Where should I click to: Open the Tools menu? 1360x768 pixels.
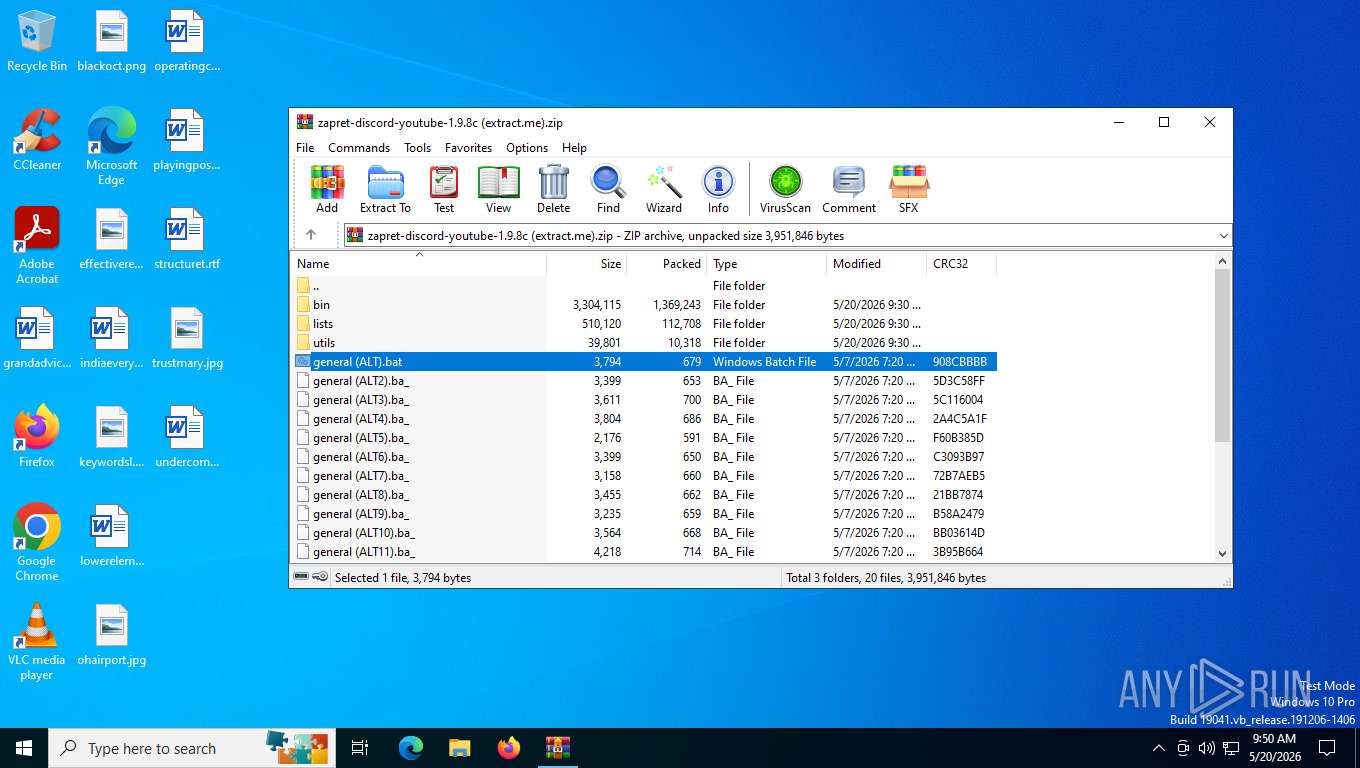tap(417, 147)
